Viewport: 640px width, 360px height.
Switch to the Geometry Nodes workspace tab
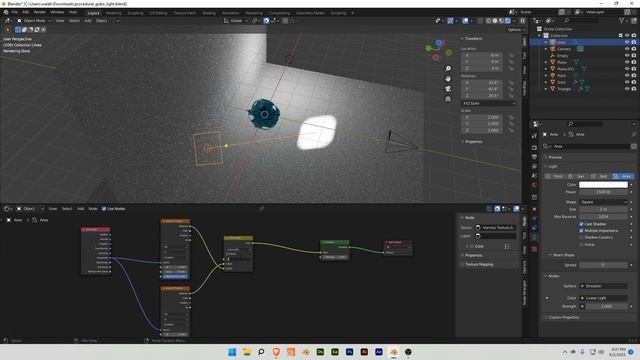tap(310, 13)
